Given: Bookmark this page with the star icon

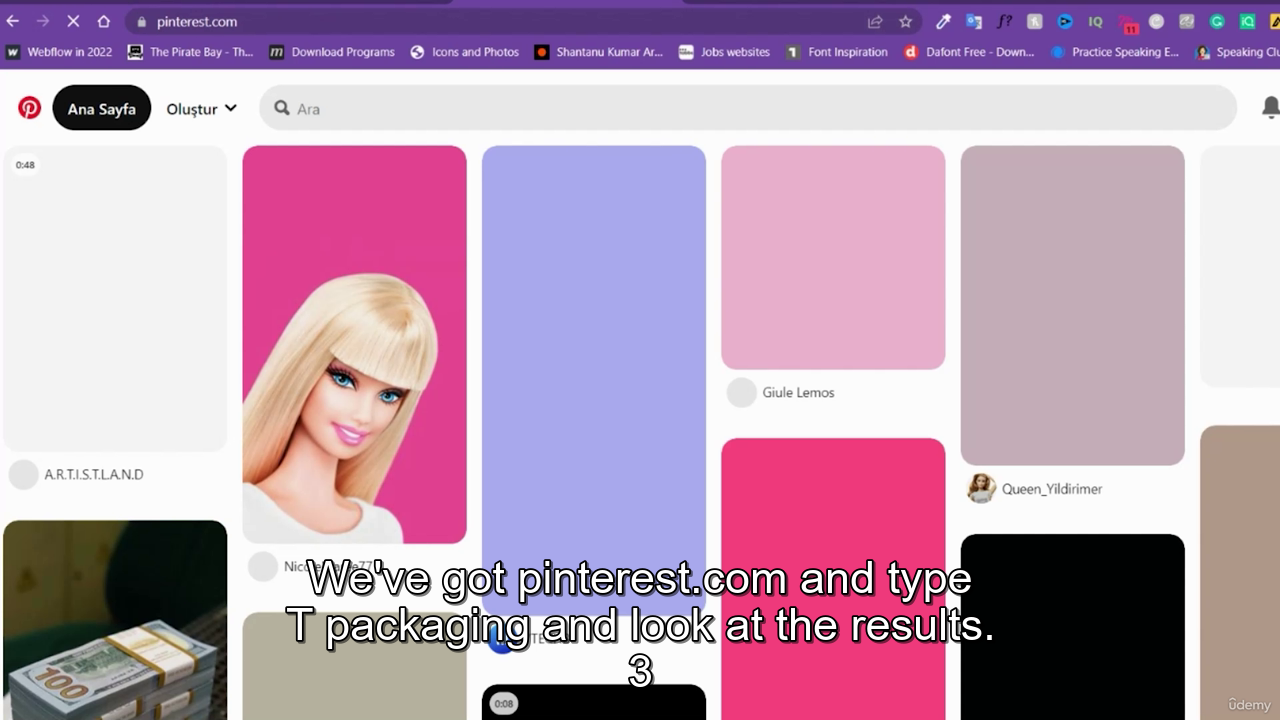Looking at the screenshot, I should click(905, 21).
